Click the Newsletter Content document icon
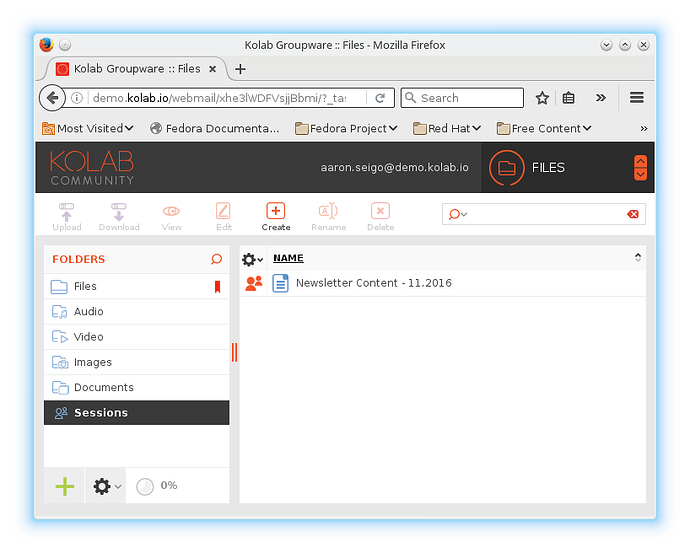This screenshot has width=690, height=553. coord(280,283)
